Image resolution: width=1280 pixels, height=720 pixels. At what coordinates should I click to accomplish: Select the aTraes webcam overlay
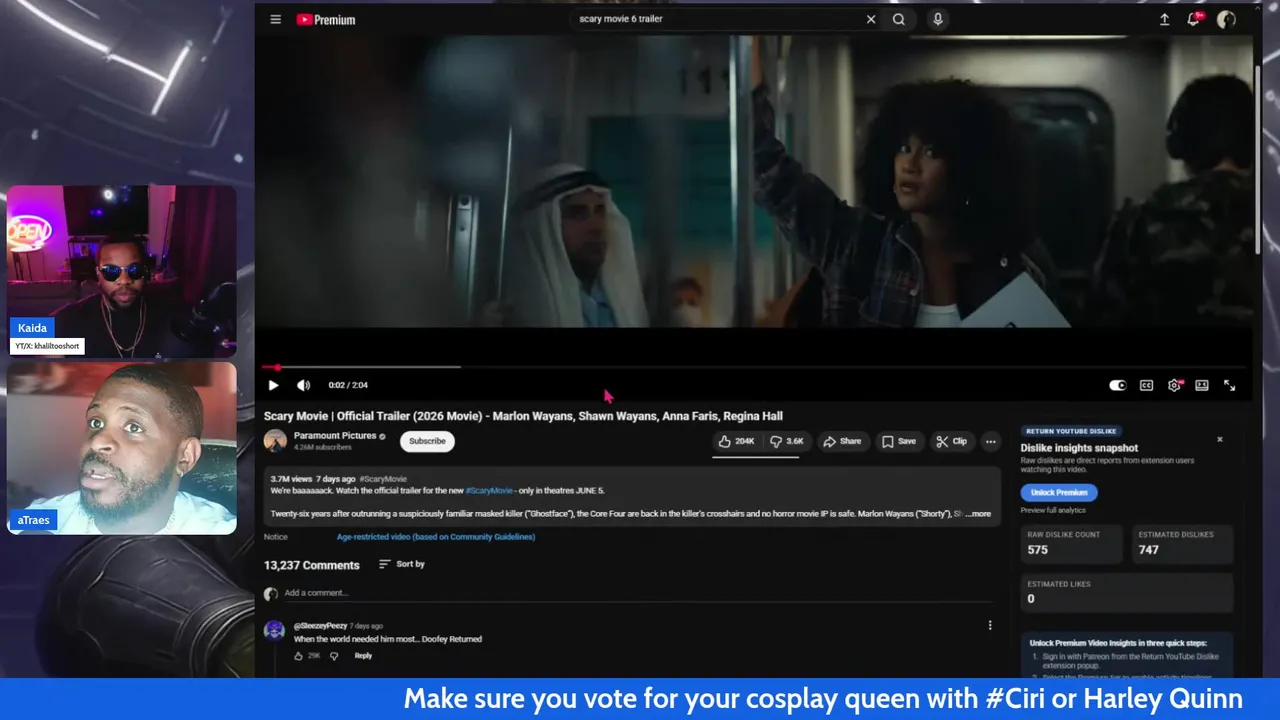(x=122, y=448)
